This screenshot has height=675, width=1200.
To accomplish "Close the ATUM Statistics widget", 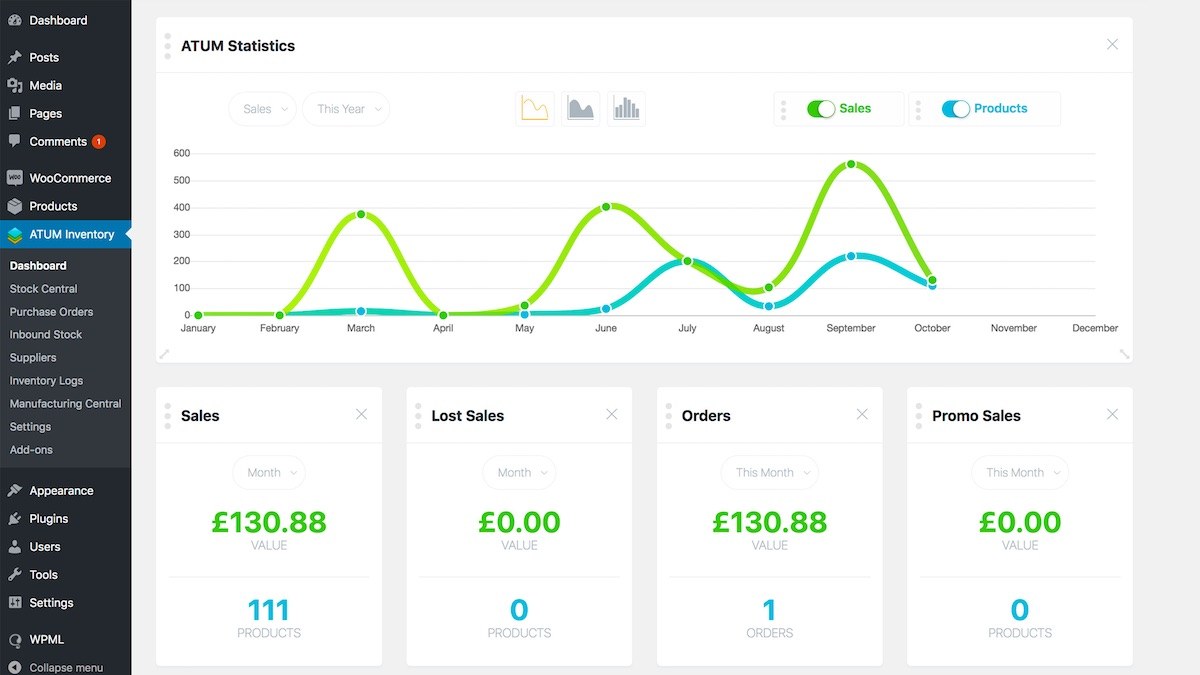I will 1112,44.
